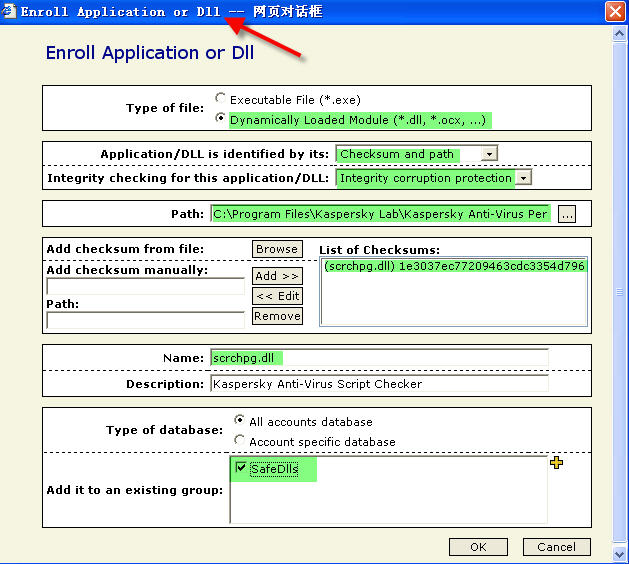Click the Internet Explorer page icon in title bar
Viewport: 629px width, 564px height.
(9, 11)
